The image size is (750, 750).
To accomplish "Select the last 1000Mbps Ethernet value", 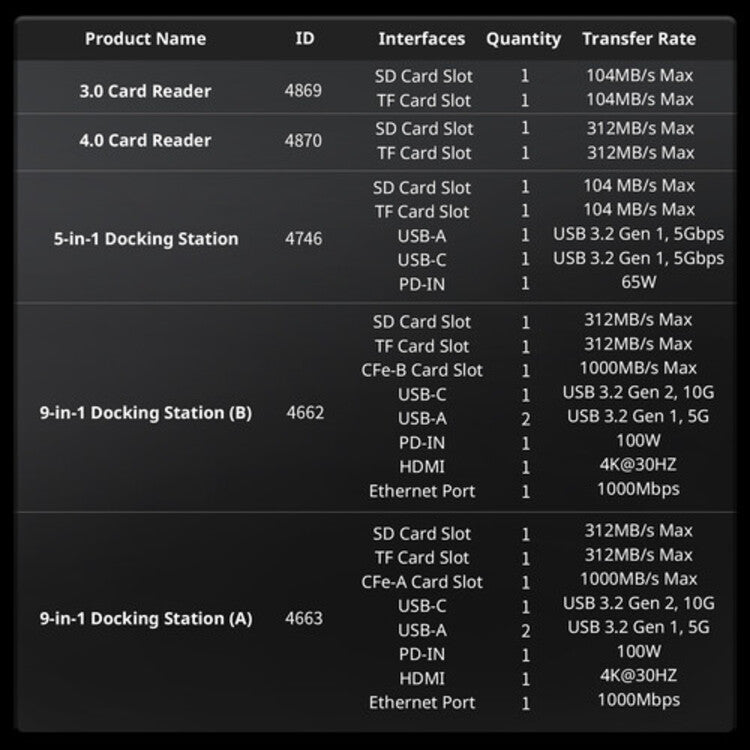I will pos(639,700).
